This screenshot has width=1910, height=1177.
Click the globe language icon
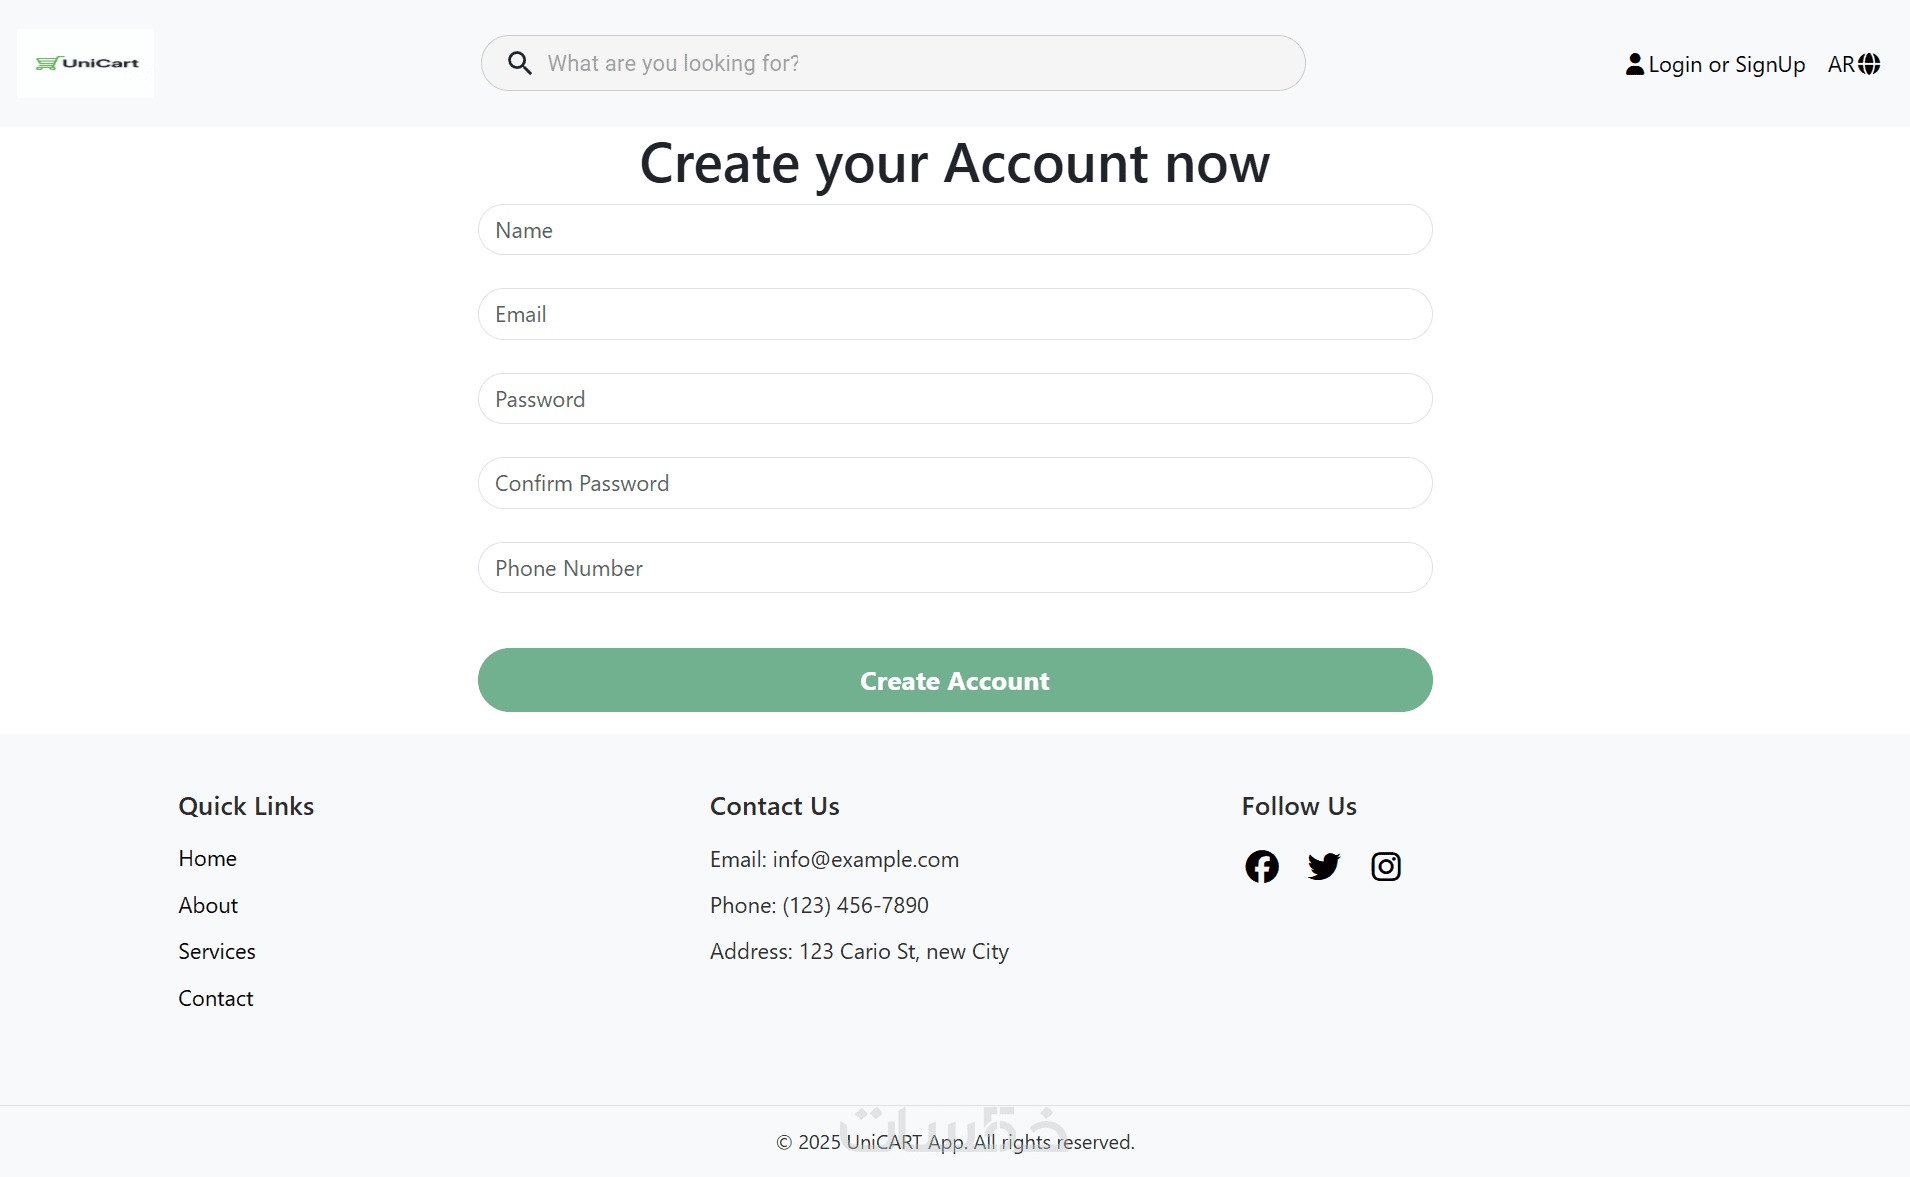[1869, 64]
